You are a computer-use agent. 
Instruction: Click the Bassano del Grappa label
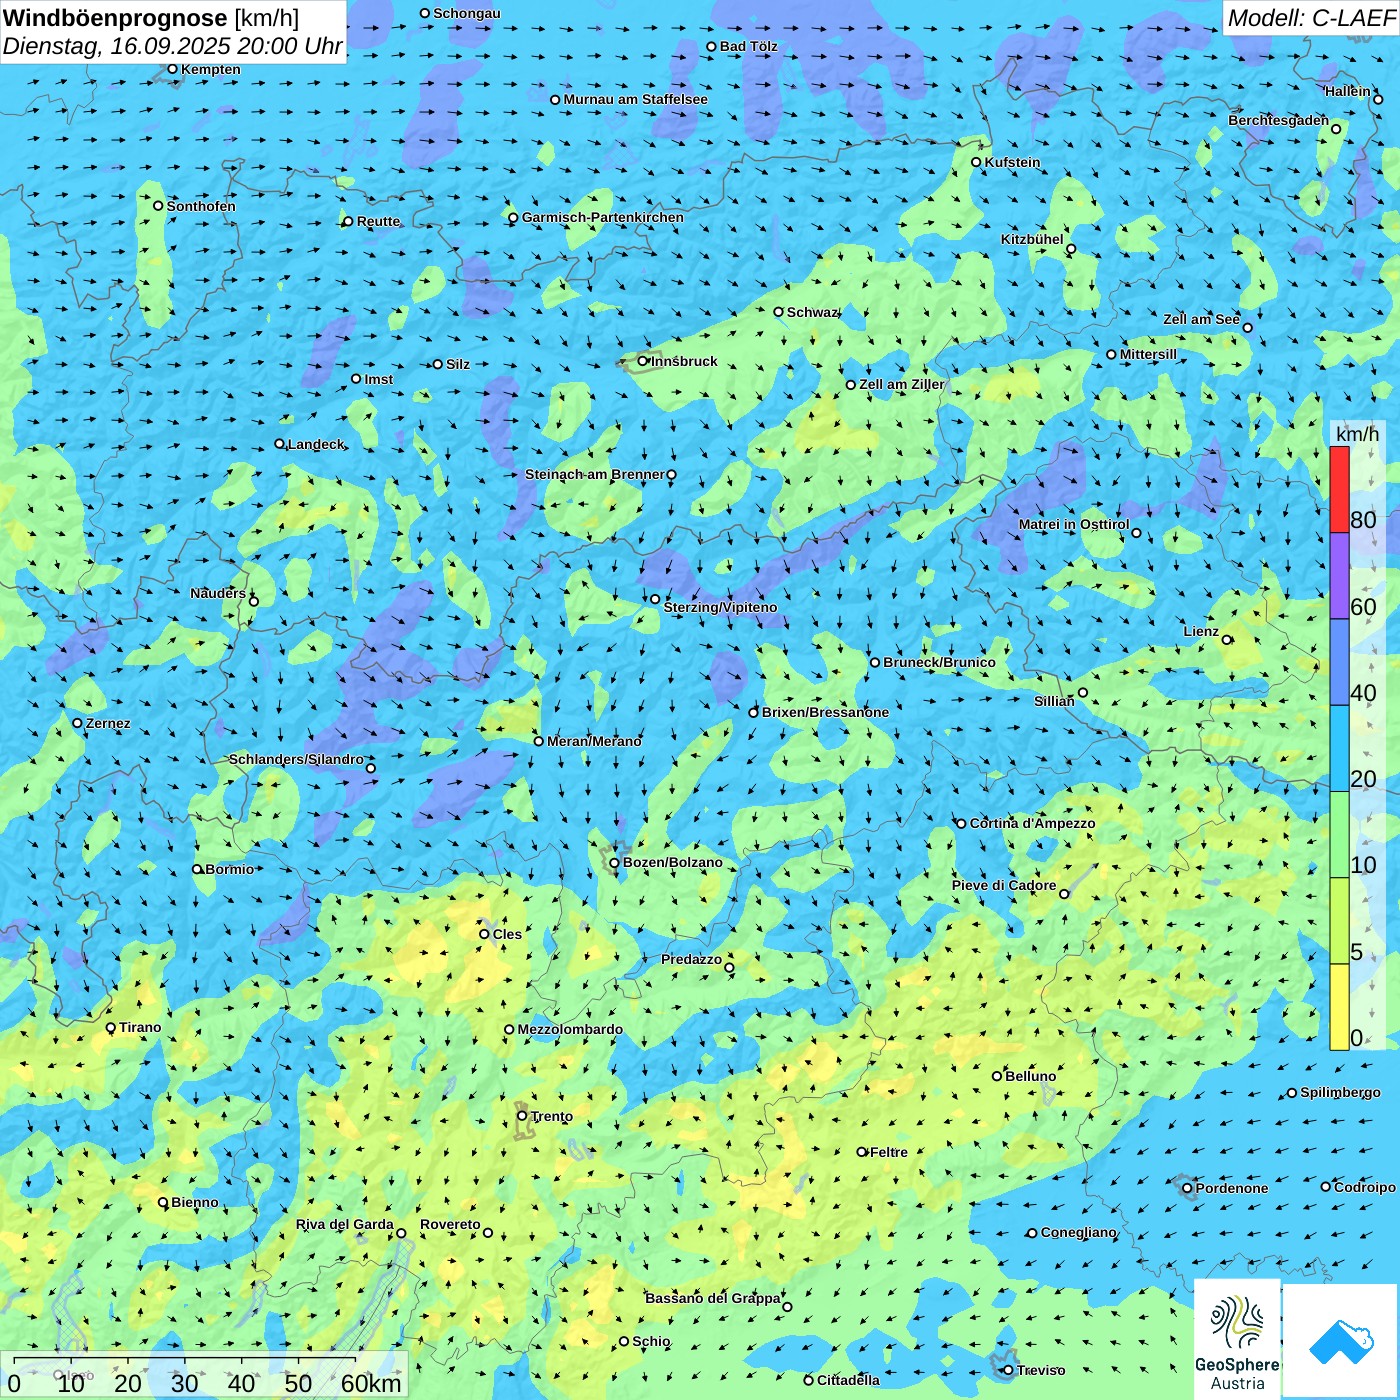712,1298
